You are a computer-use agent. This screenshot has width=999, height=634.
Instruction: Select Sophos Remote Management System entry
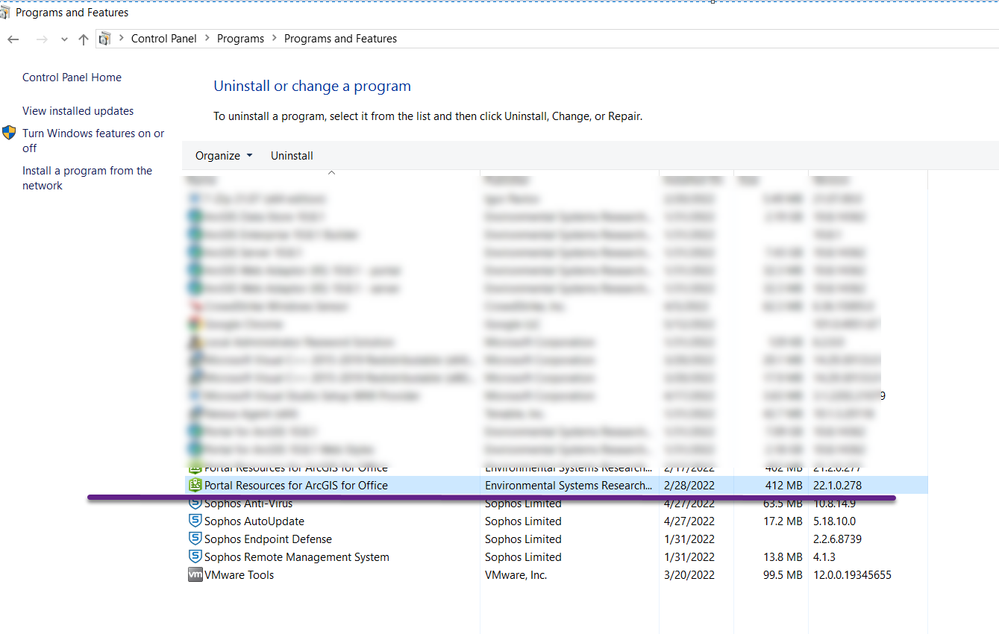click(296, 557)
